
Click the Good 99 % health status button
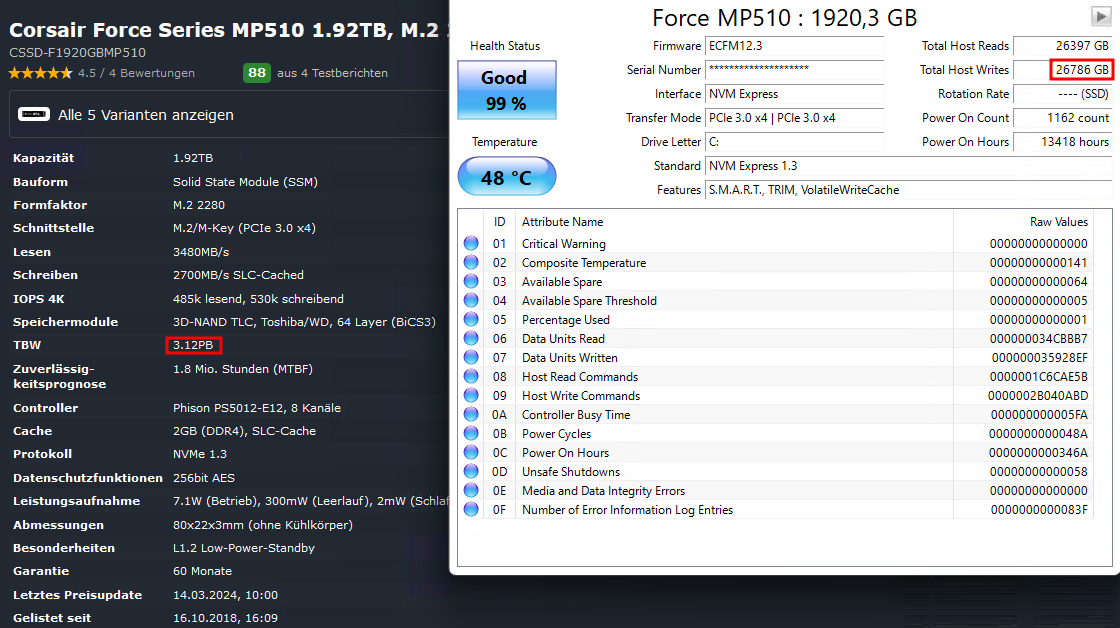point(506,90)
